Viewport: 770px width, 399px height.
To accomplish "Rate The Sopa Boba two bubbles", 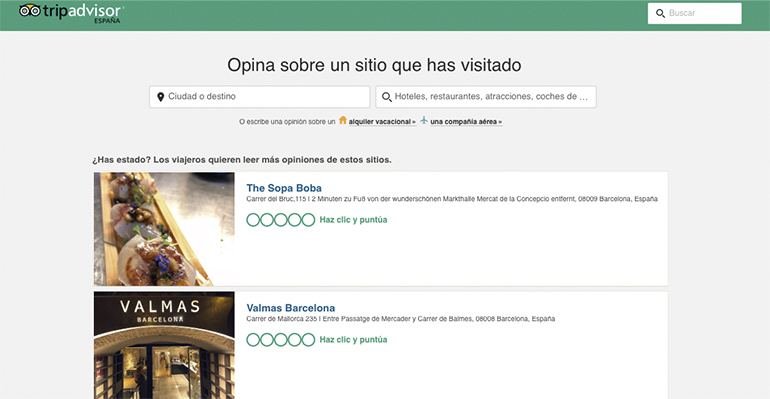I will (x=267, y=220).
